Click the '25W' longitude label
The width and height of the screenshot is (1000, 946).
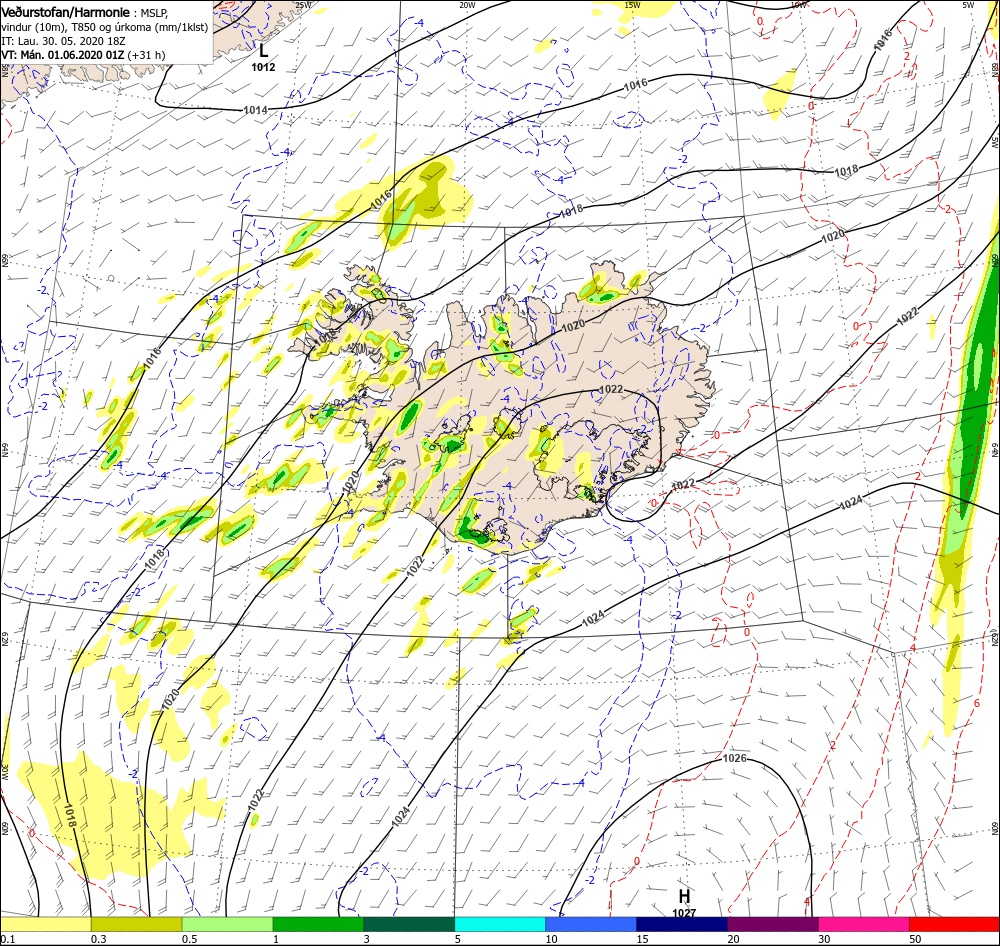pos(303,5)
